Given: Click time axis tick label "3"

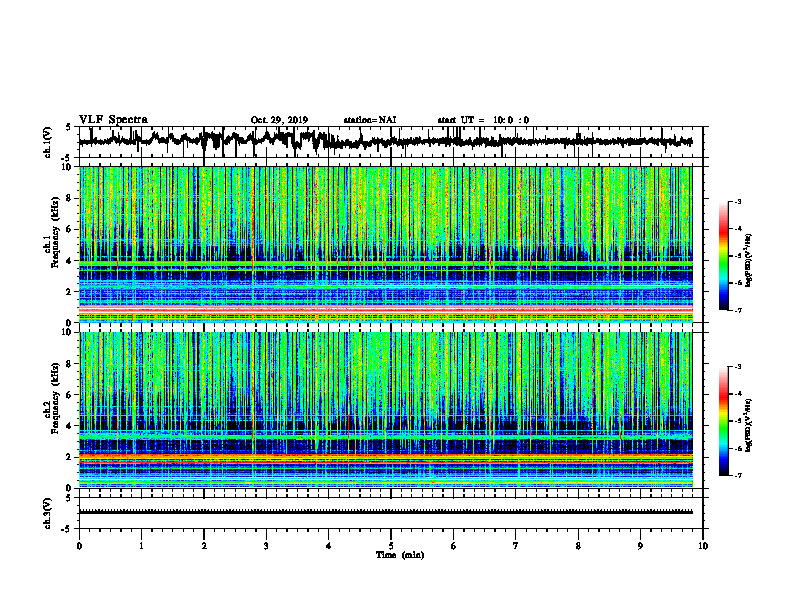Looking at the screenshot, I should pyautogui.click(x=266, y=546).
